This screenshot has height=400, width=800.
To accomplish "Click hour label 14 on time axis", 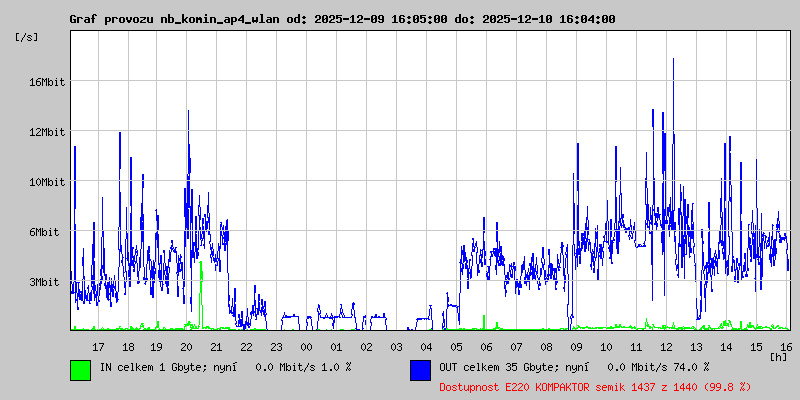I will (x=727, y=347).
